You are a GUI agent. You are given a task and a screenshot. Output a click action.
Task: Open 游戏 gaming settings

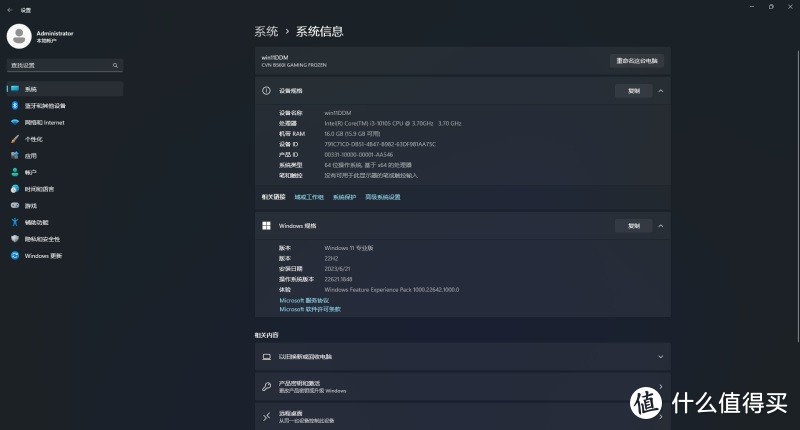tap(30, 205)
